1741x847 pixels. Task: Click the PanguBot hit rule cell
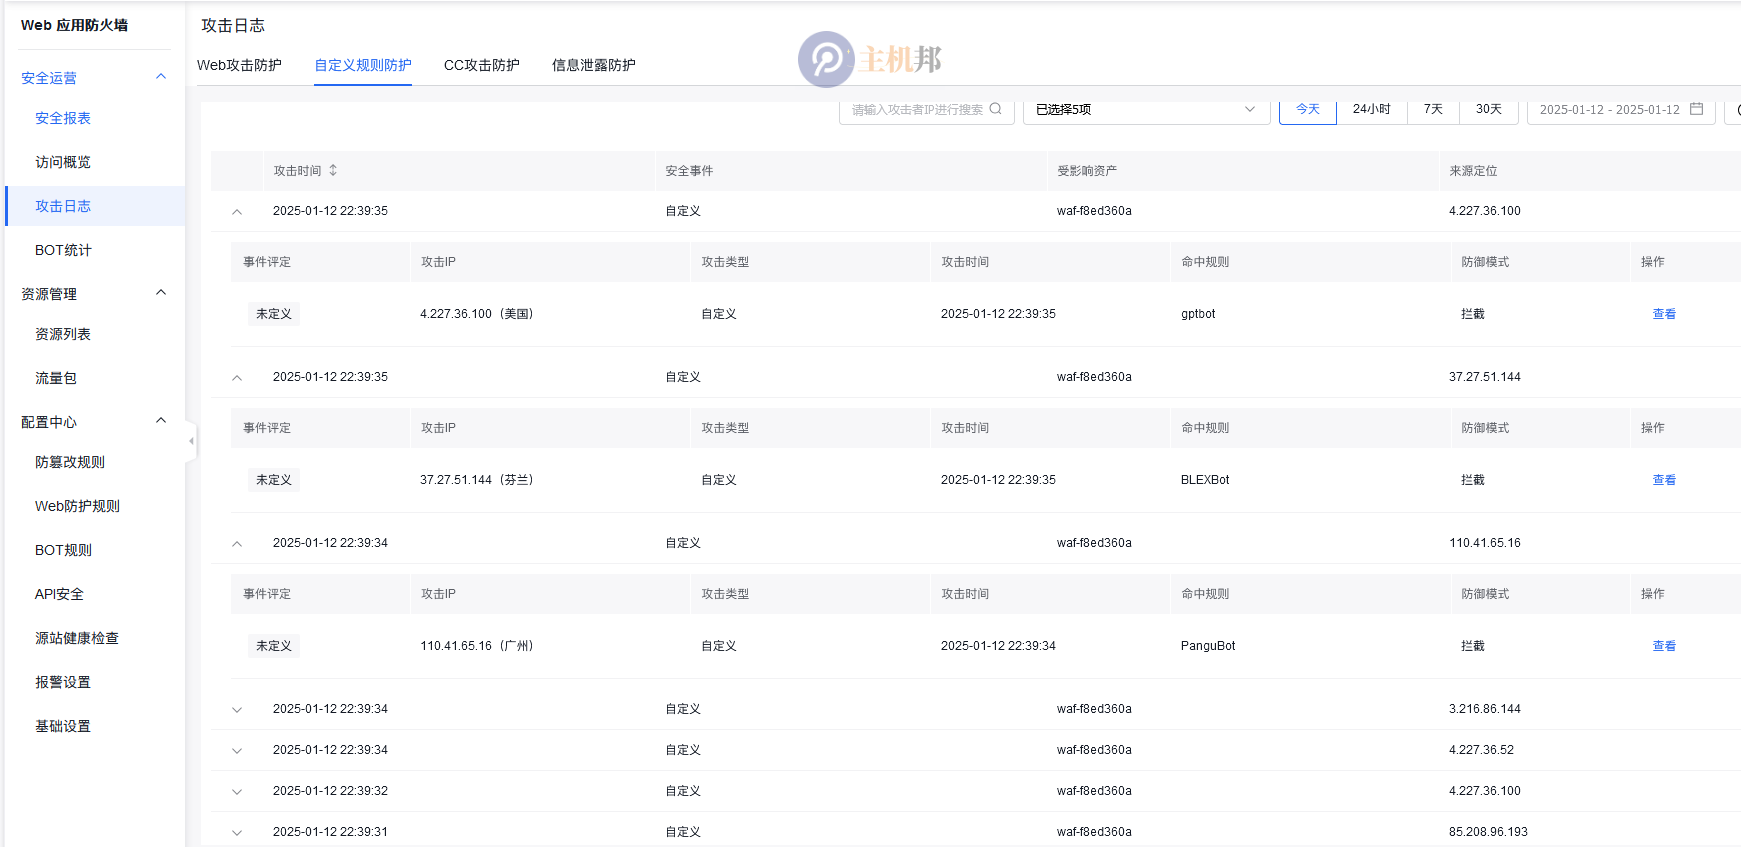point(1208,646)
